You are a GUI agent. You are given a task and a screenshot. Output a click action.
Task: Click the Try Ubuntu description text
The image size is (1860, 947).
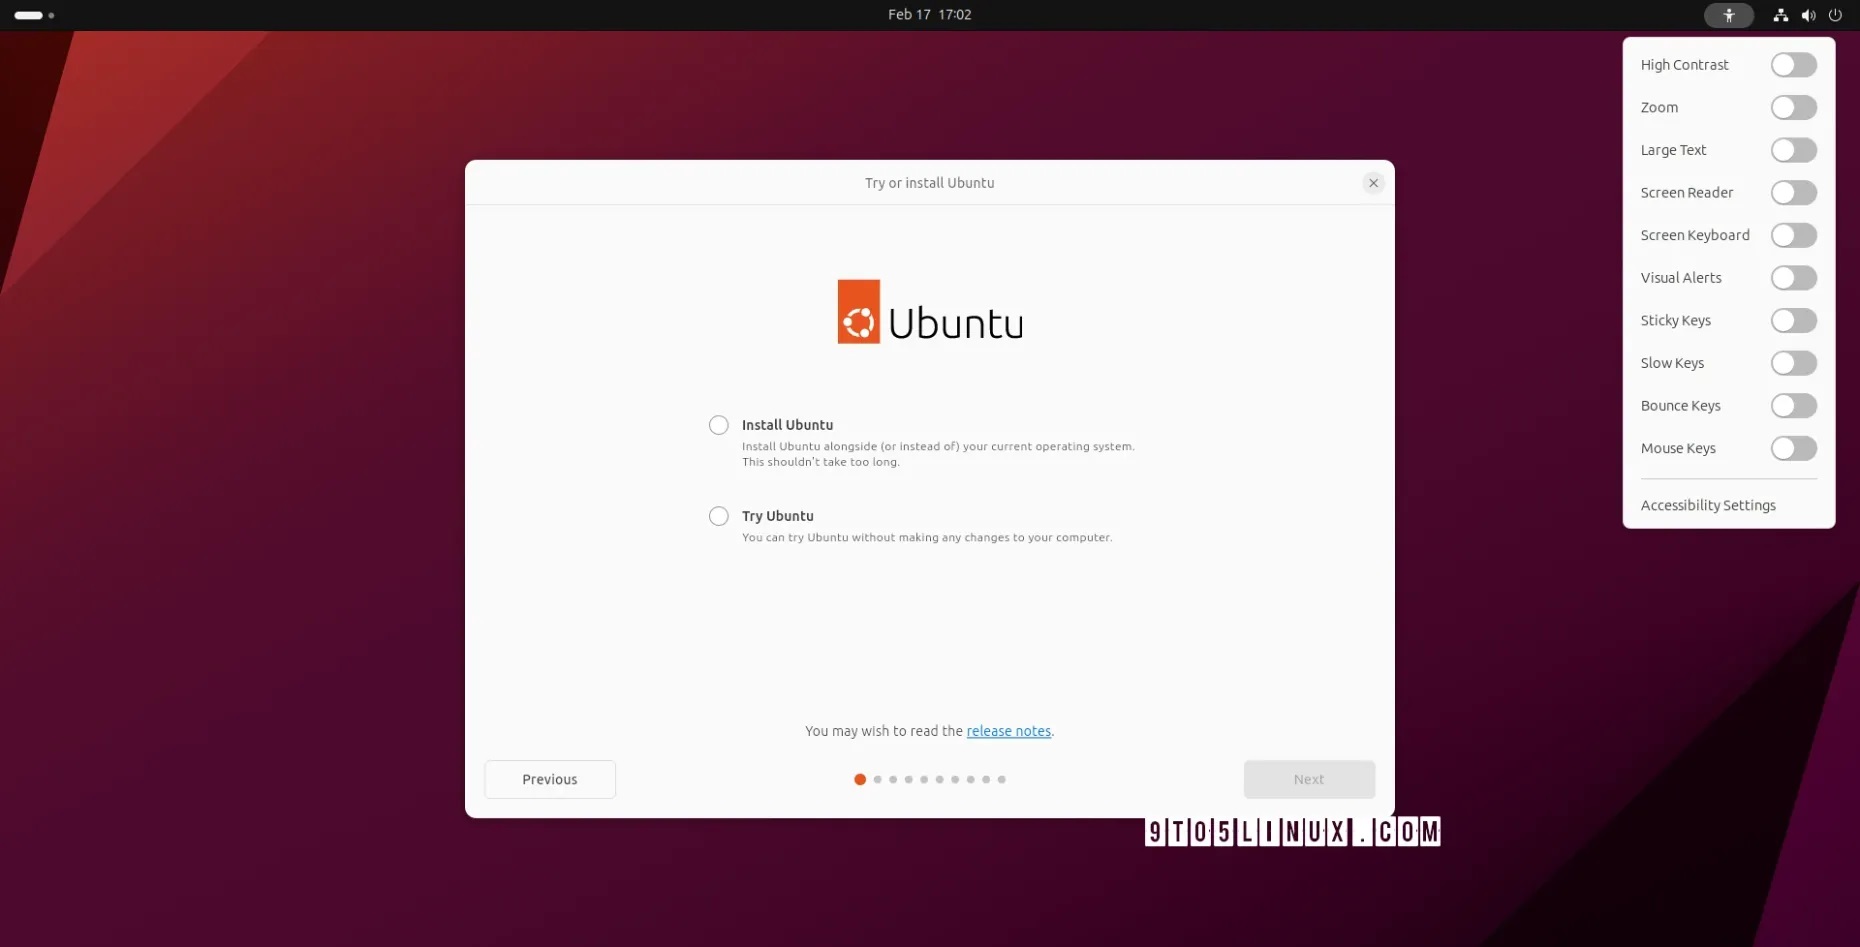[927, 538]
